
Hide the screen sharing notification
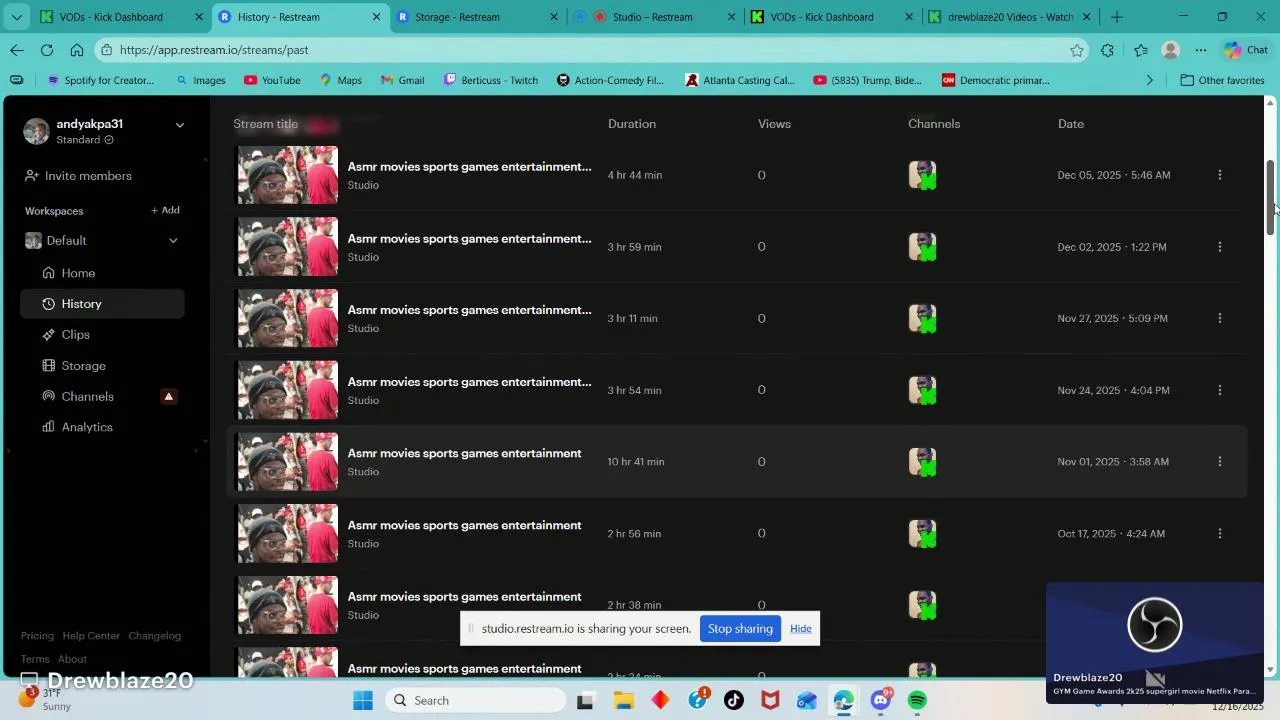coord(801,629)
